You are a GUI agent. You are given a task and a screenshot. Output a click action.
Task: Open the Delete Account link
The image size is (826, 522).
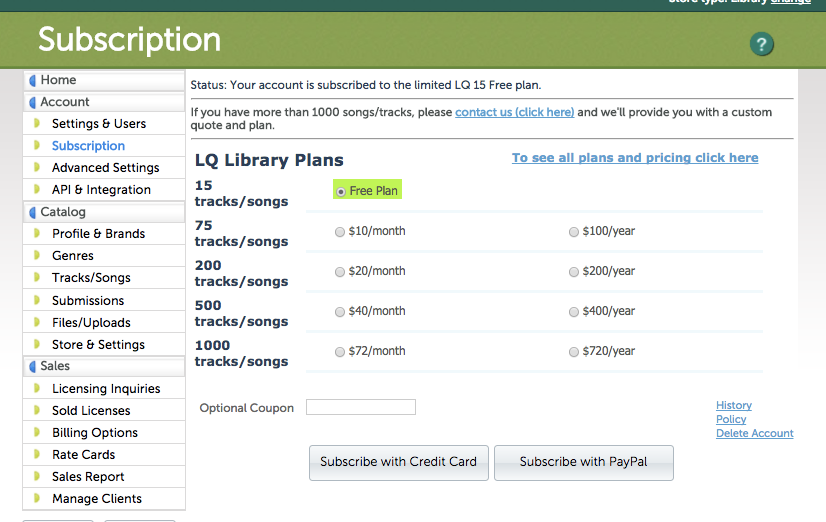(754, 434)
